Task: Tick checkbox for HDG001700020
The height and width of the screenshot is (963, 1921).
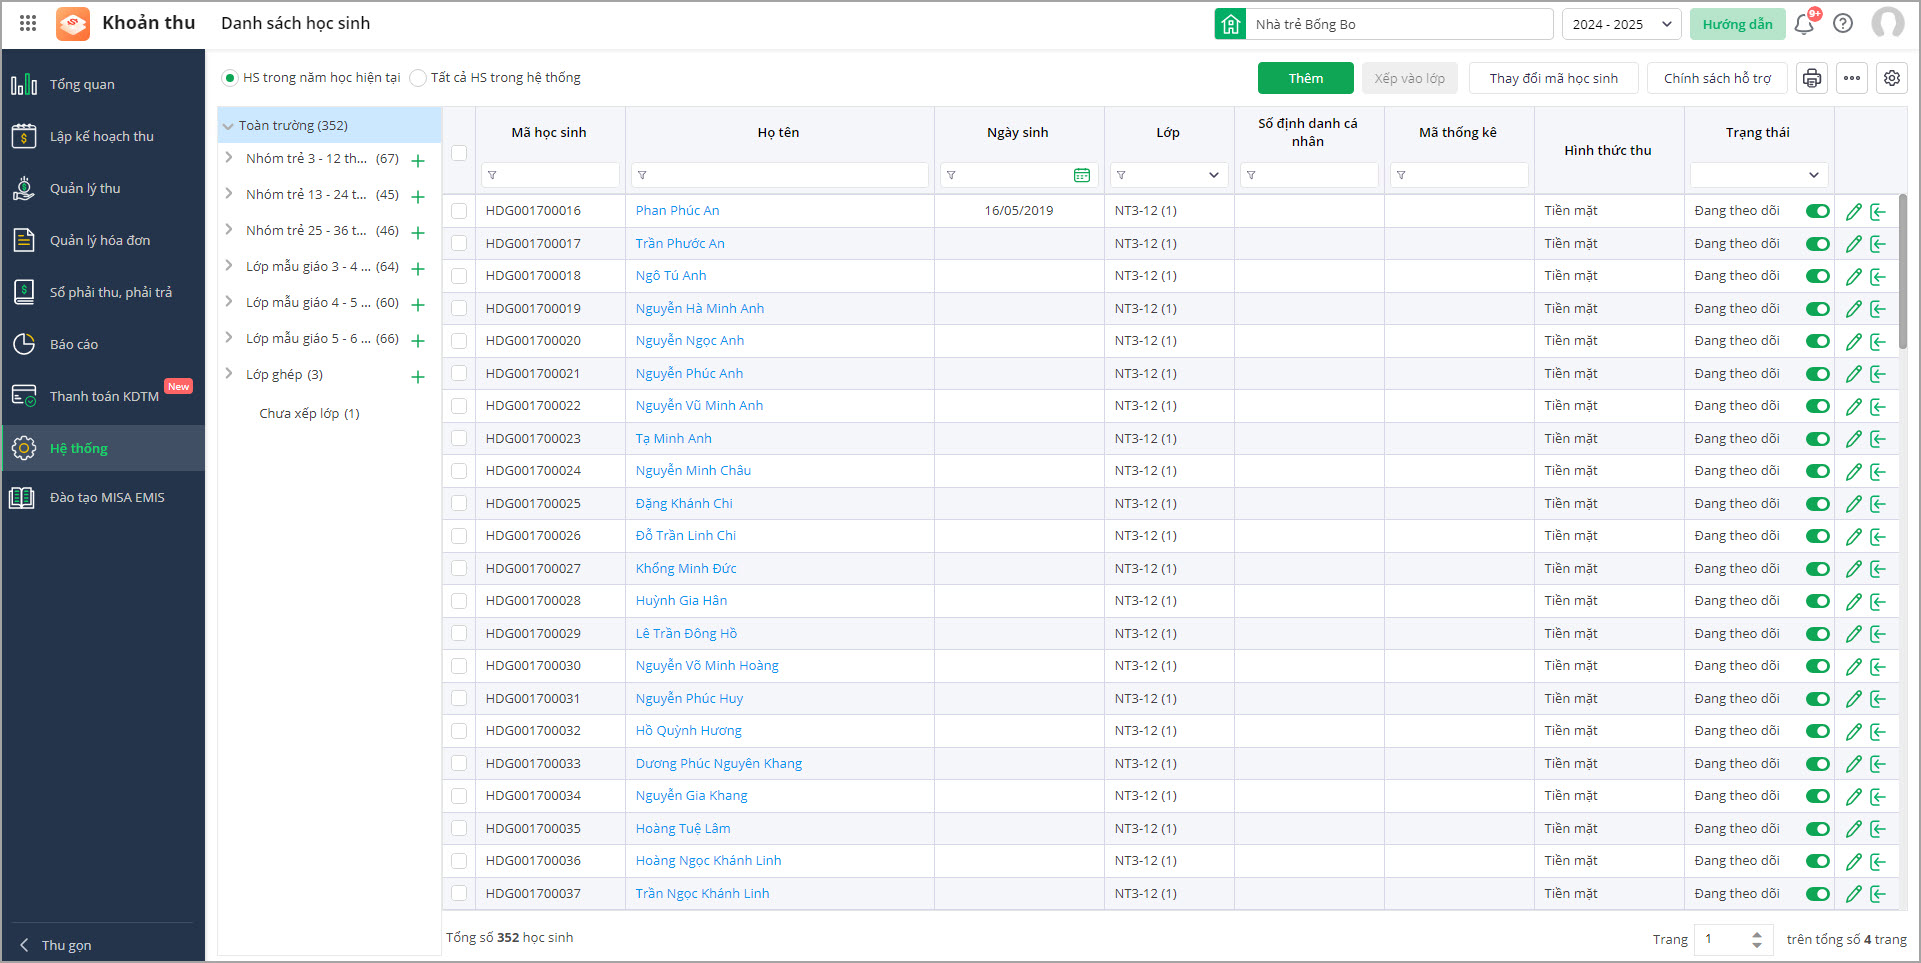Action: 459,341
